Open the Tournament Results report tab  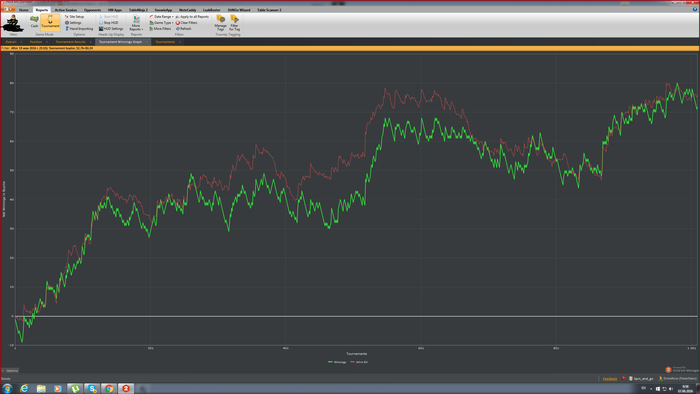(71, 42)
